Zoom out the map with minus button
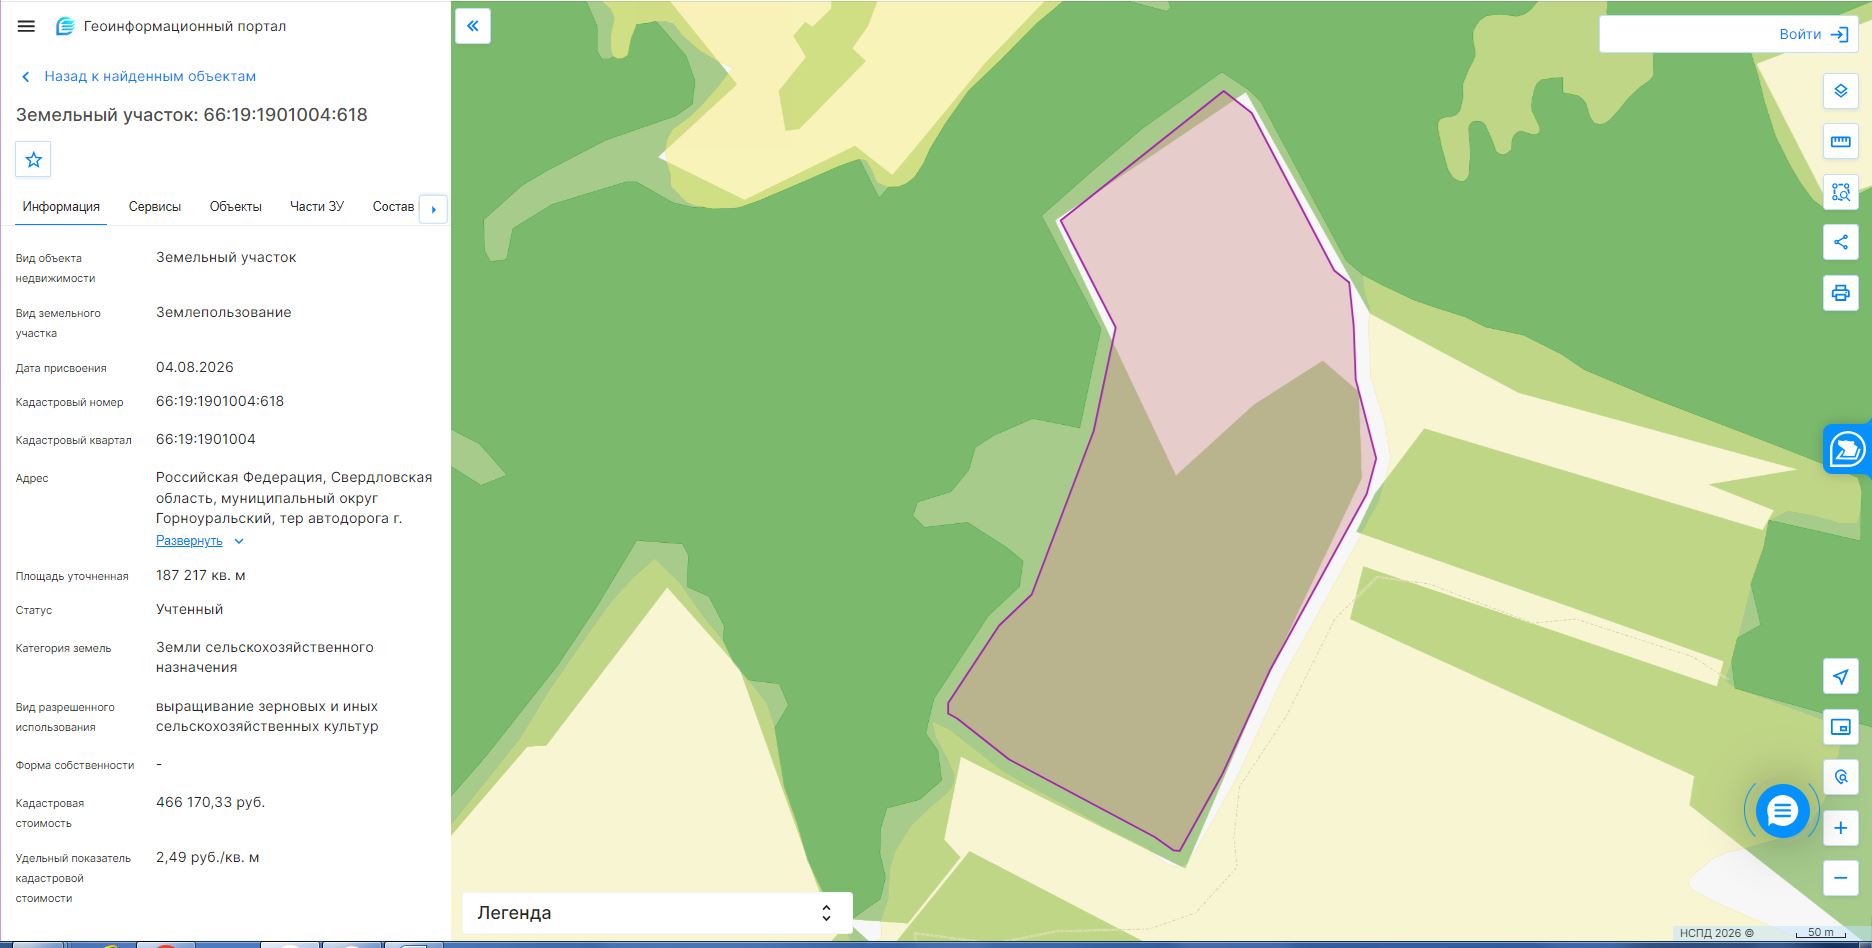Screen dimensions: 1872x948 (x=1840, y=878)
